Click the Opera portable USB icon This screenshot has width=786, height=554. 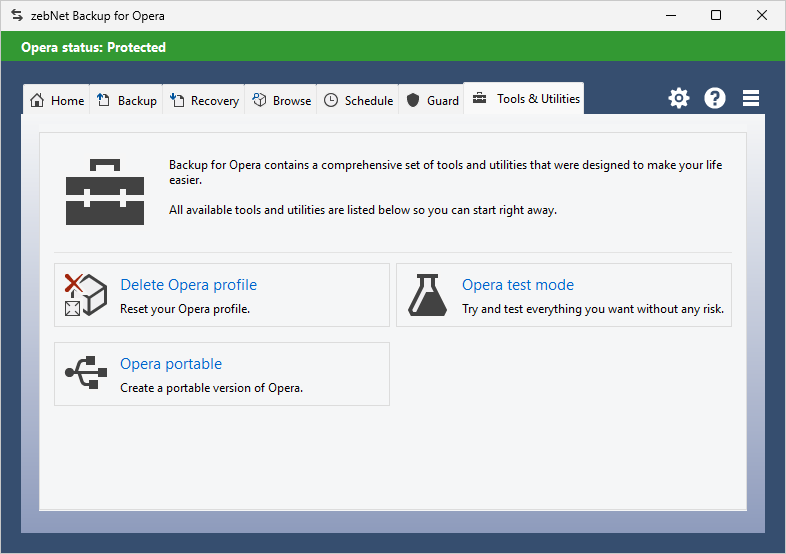85,373
